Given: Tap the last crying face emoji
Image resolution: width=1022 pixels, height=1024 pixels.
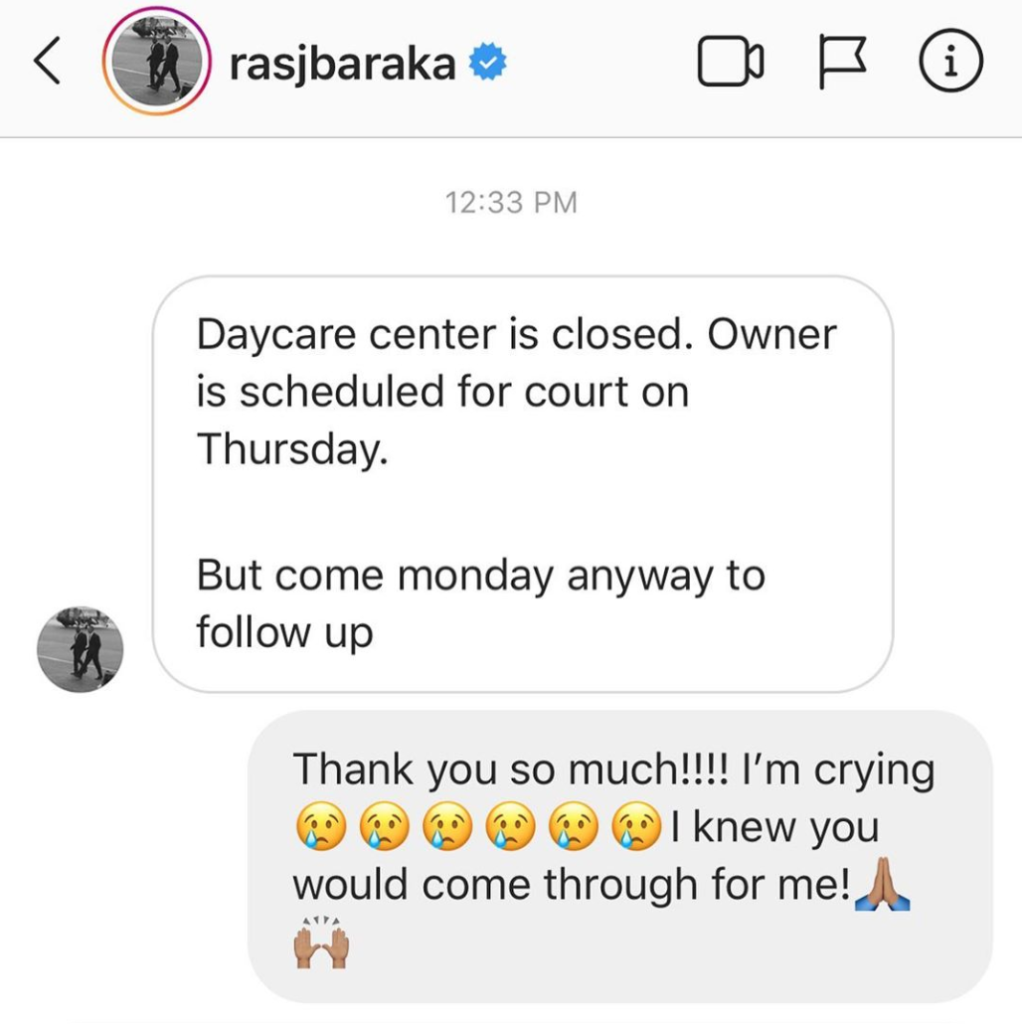Looking at the screenshot, I should tap(637, 826).
